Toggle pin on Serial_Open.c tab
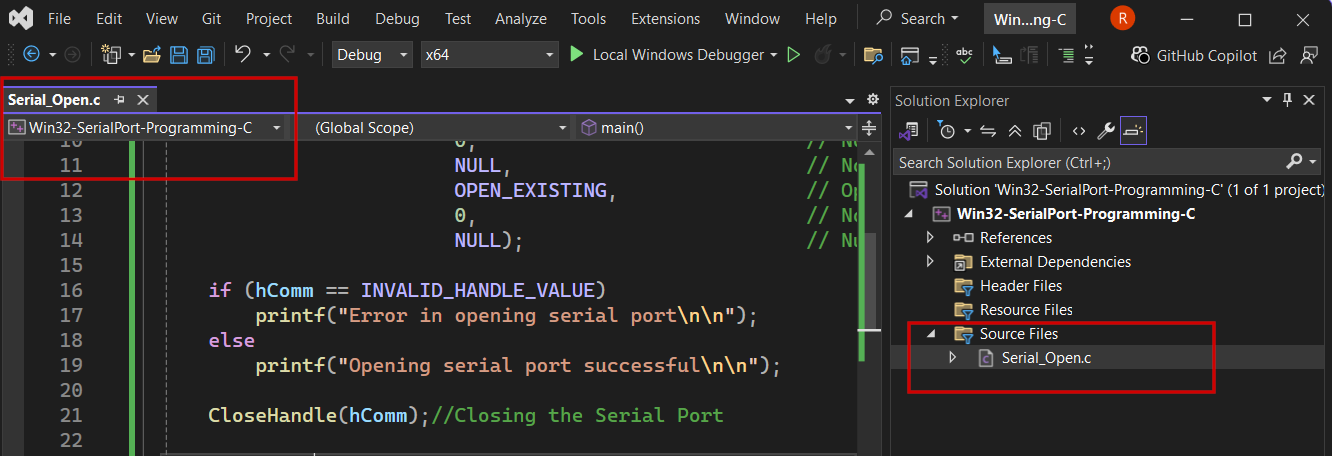The height and width of the screenshot is (456, 1332). coord(119,100)
